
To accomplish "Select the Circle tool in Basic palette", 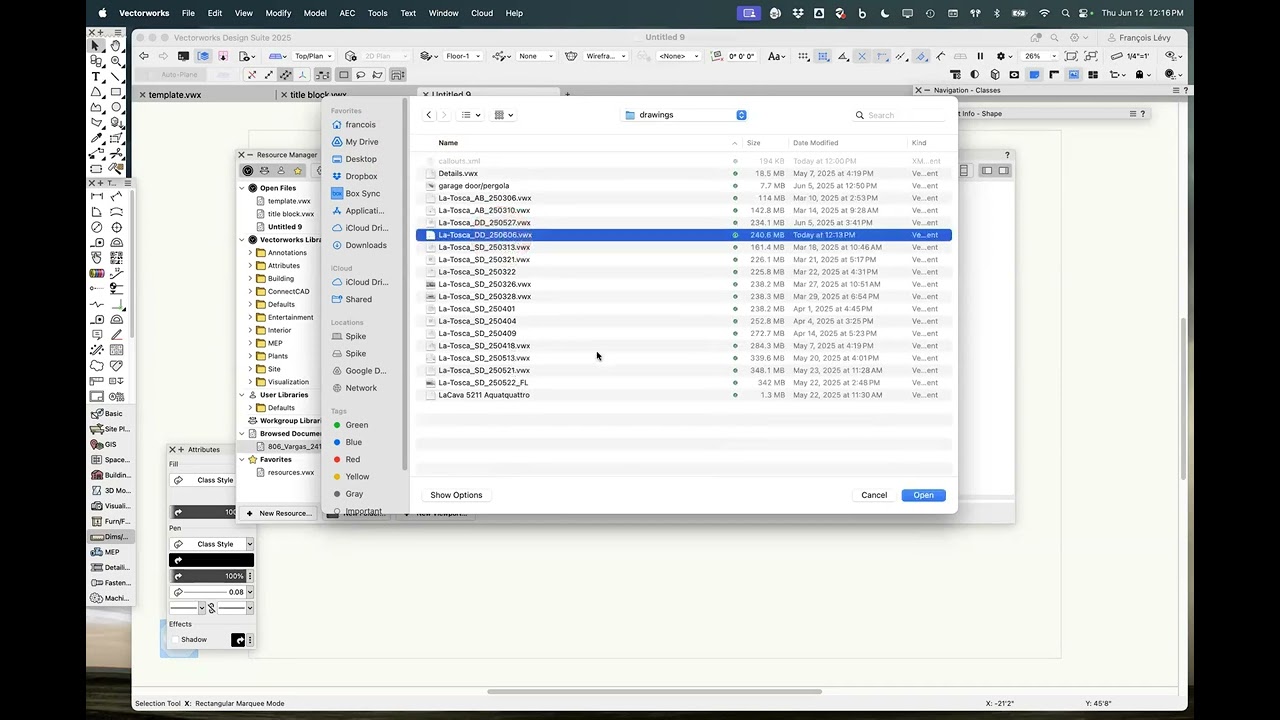I will [x=116, y=107].
